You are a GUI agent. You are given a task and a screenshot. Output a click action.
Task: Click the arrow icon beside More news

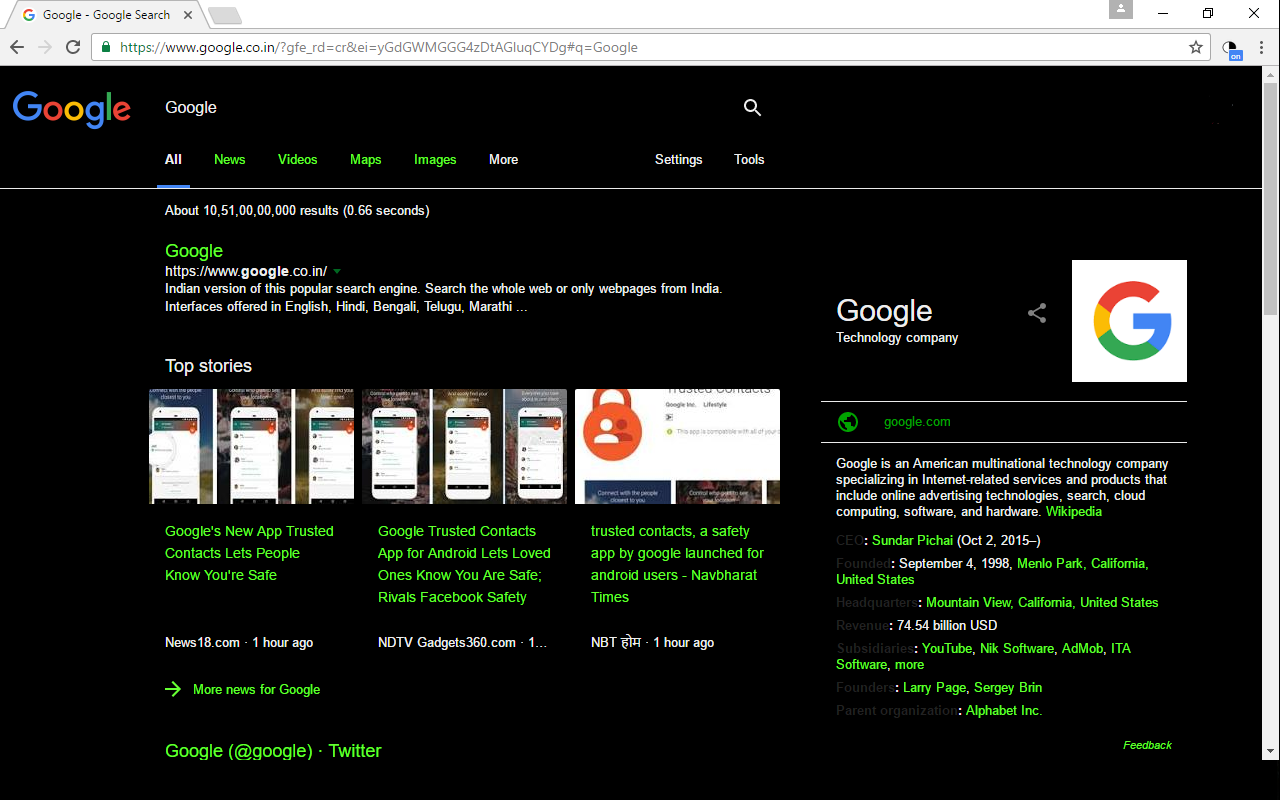click(173, 689)
